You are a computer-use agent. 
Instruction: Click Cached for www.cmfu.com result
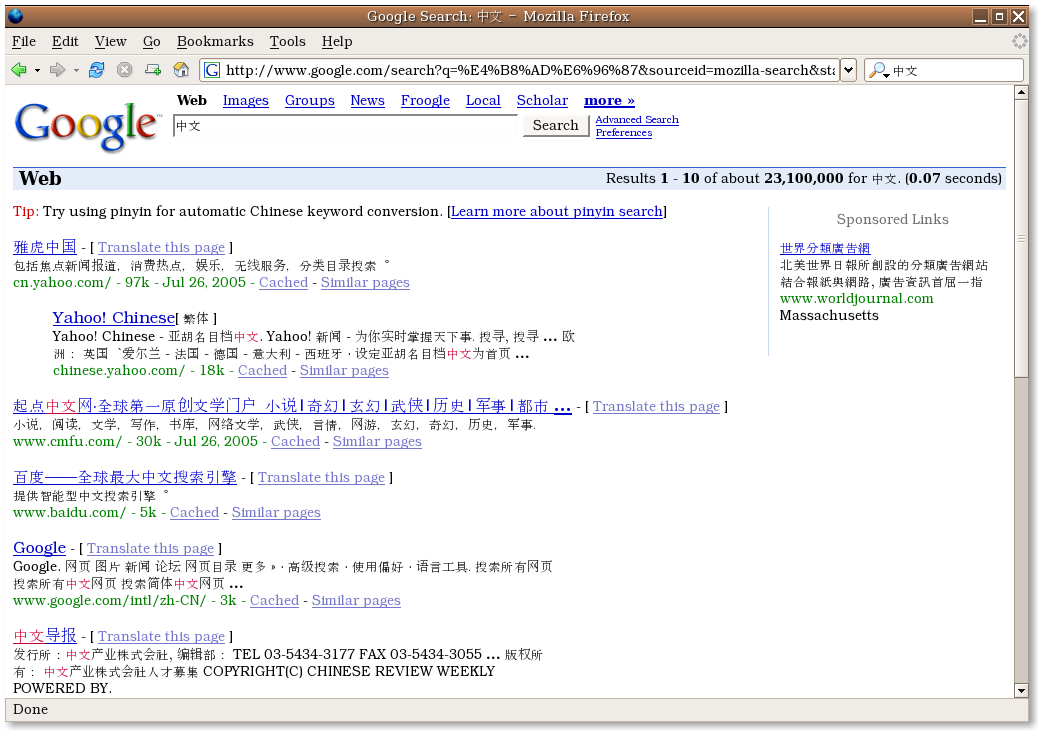click(x=295, y=442)
